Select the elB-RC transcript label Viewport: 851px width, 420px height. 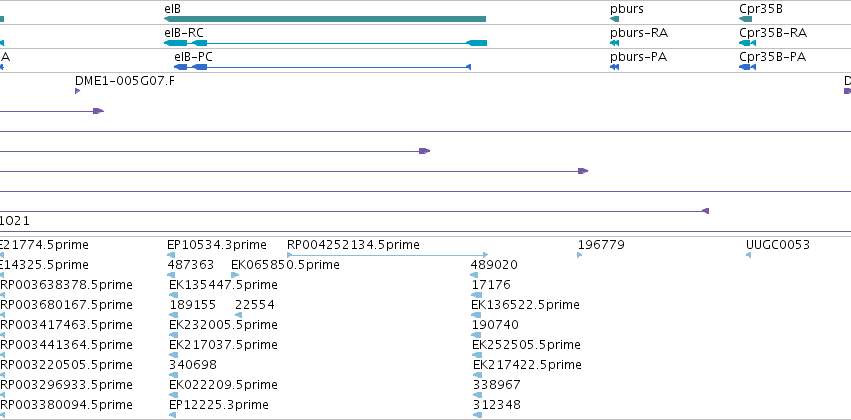(184, 33)
